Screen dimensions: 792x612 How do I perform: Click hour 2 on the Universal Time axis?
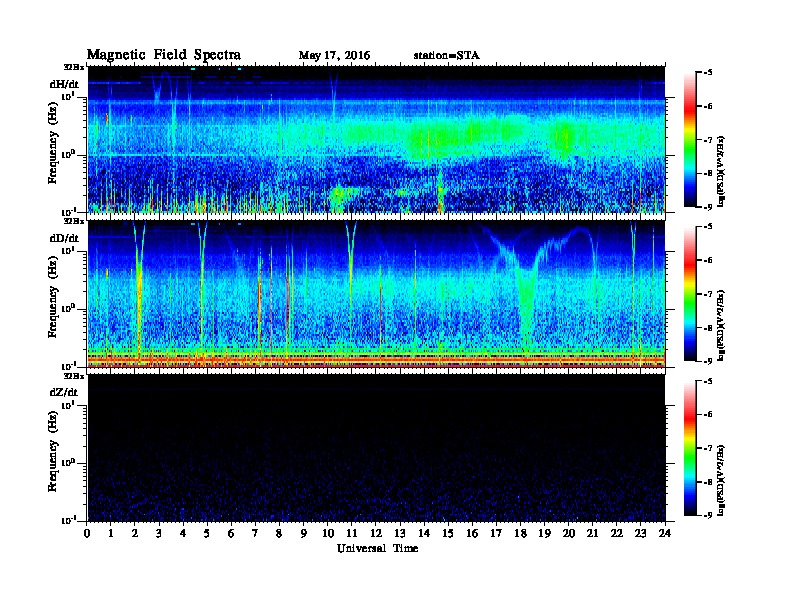pyautogui.click(x=135, y=534)
